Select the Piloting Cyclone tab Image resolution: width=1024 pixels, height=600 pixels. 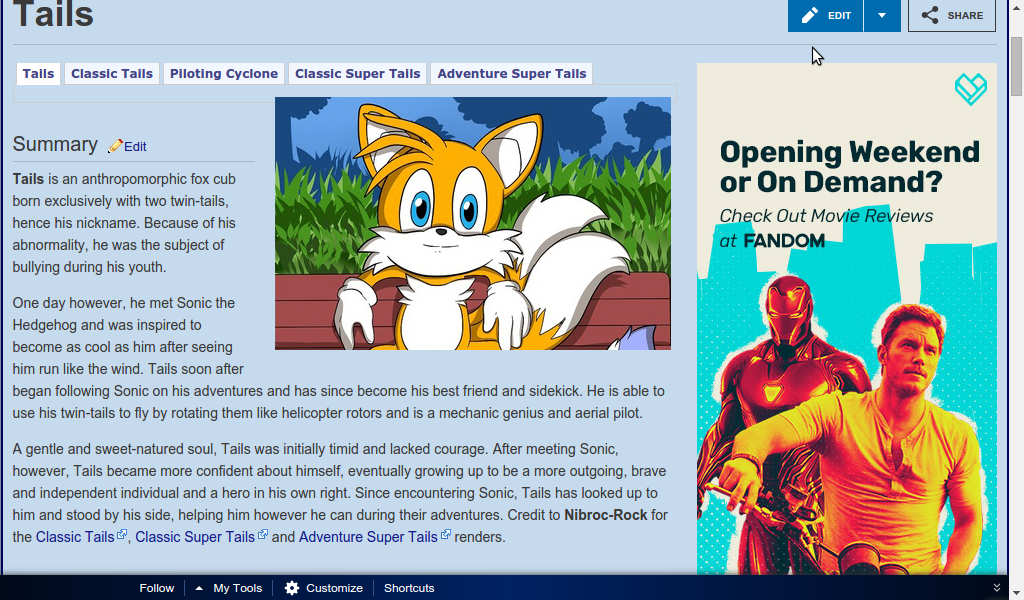tap(224, 73)
